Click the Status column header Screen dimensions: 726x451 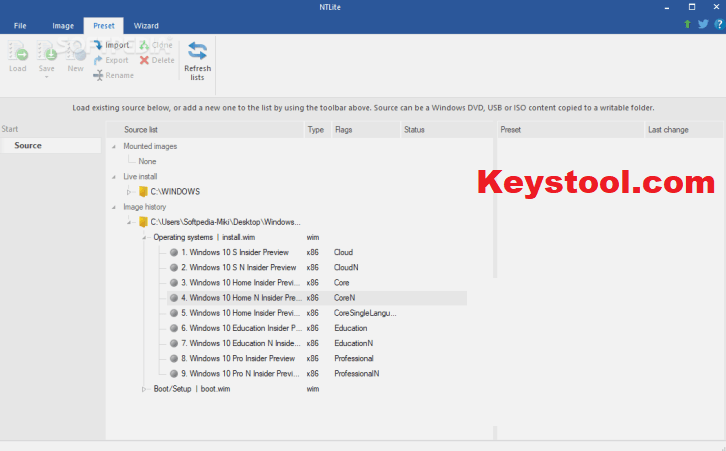(447, 130)
